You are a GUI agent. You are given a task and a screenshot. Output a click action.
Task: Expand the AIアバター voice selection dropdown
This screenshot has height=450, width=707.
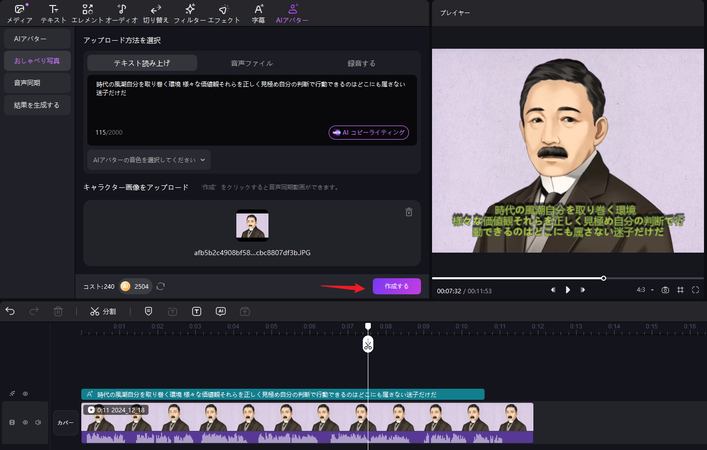click(149, 159)
